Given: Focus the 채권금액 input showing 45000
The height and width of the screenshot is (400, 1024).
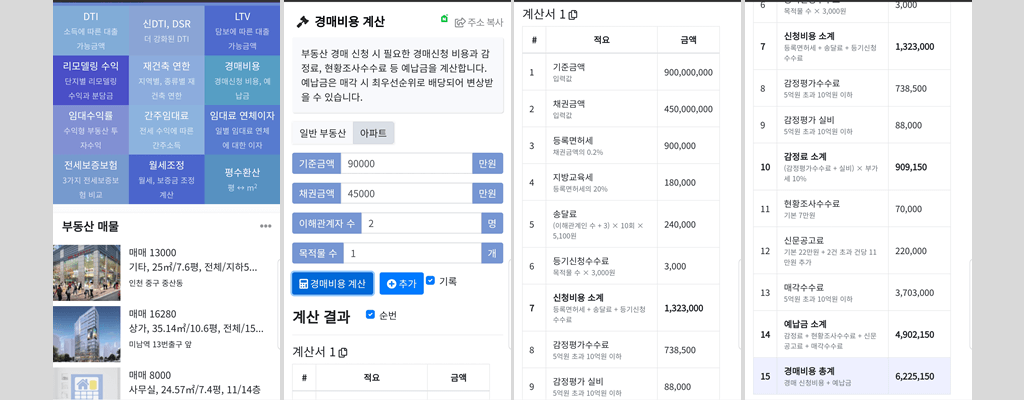Looking at the screenshot, I should pyautogui.click(x=406, y=193).
